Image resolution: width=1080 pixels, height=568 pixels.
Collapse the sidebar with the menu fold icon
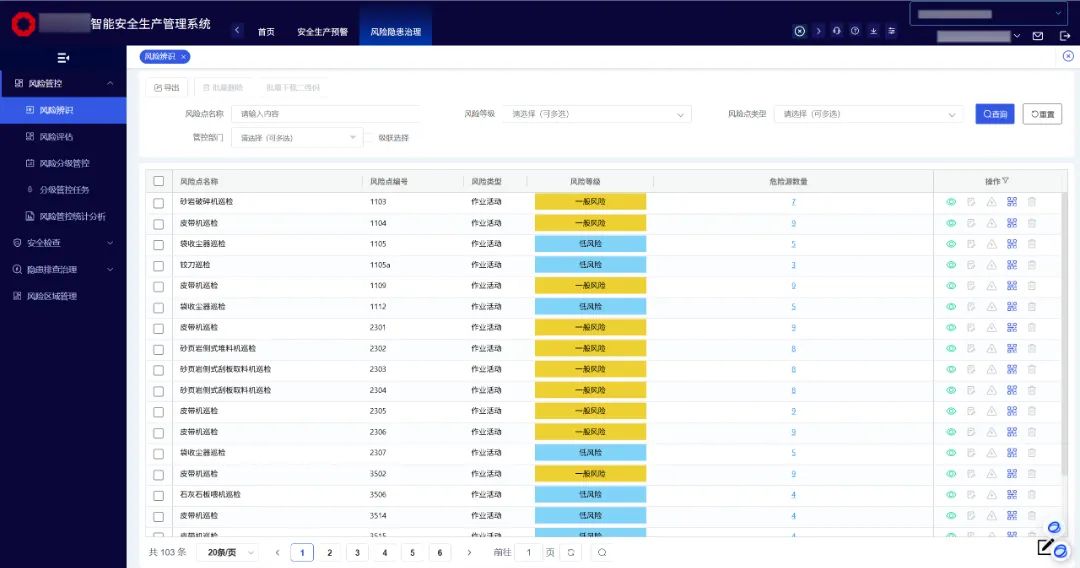[x=63, y=58]
